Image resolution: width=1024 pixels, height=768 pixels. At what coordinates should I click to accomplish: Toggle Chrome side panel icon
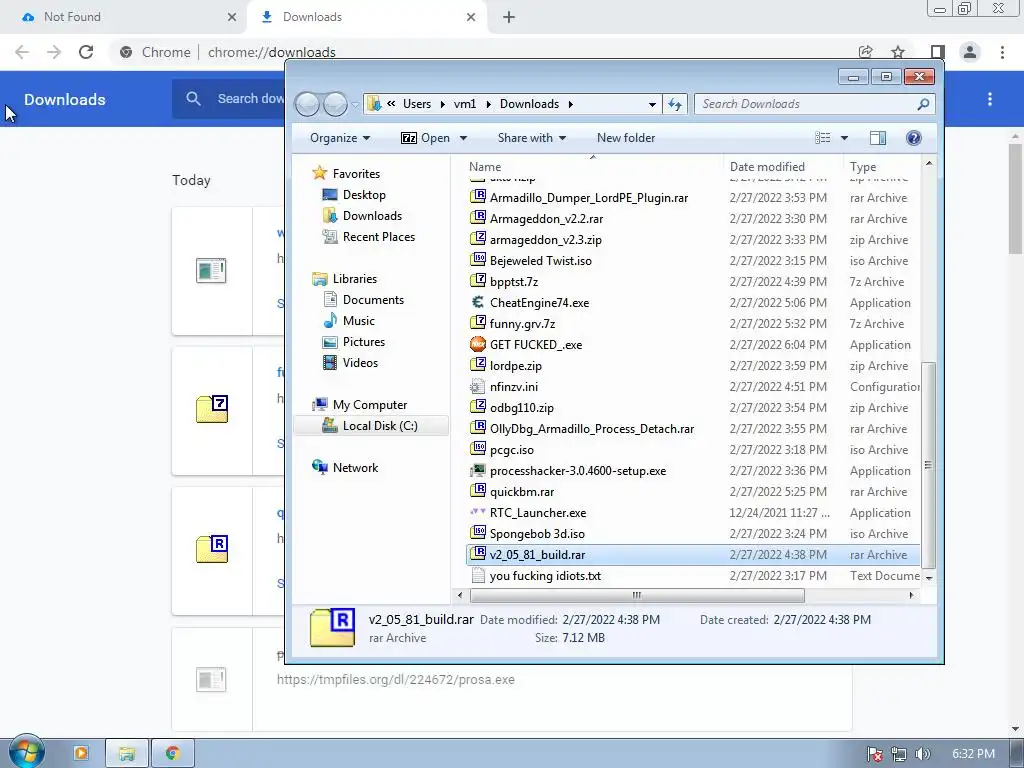pos(937,52)
